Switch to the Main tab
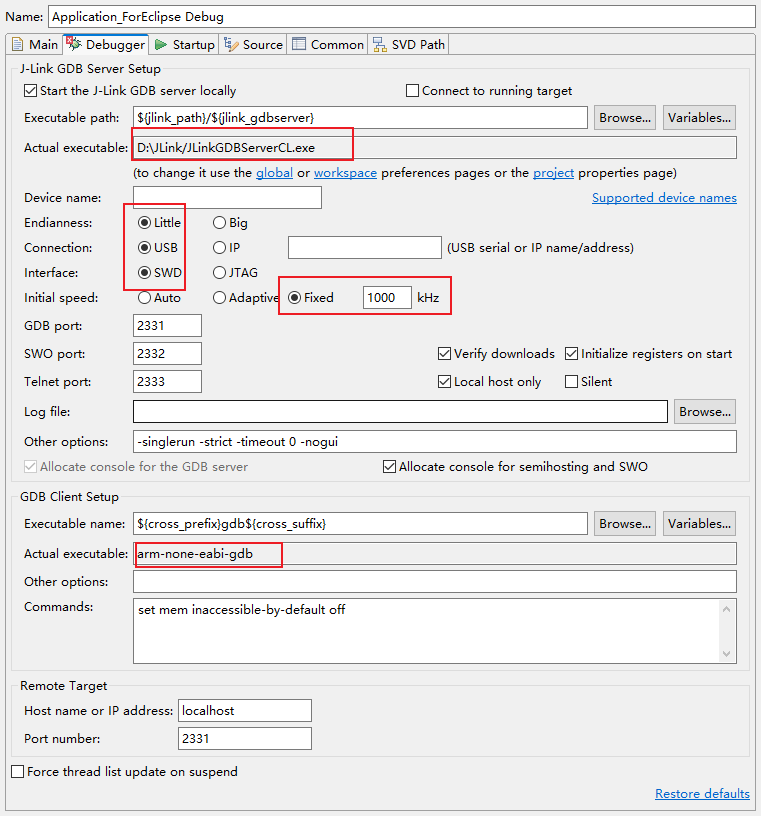761x816 pixels. [x=34, y=45]
